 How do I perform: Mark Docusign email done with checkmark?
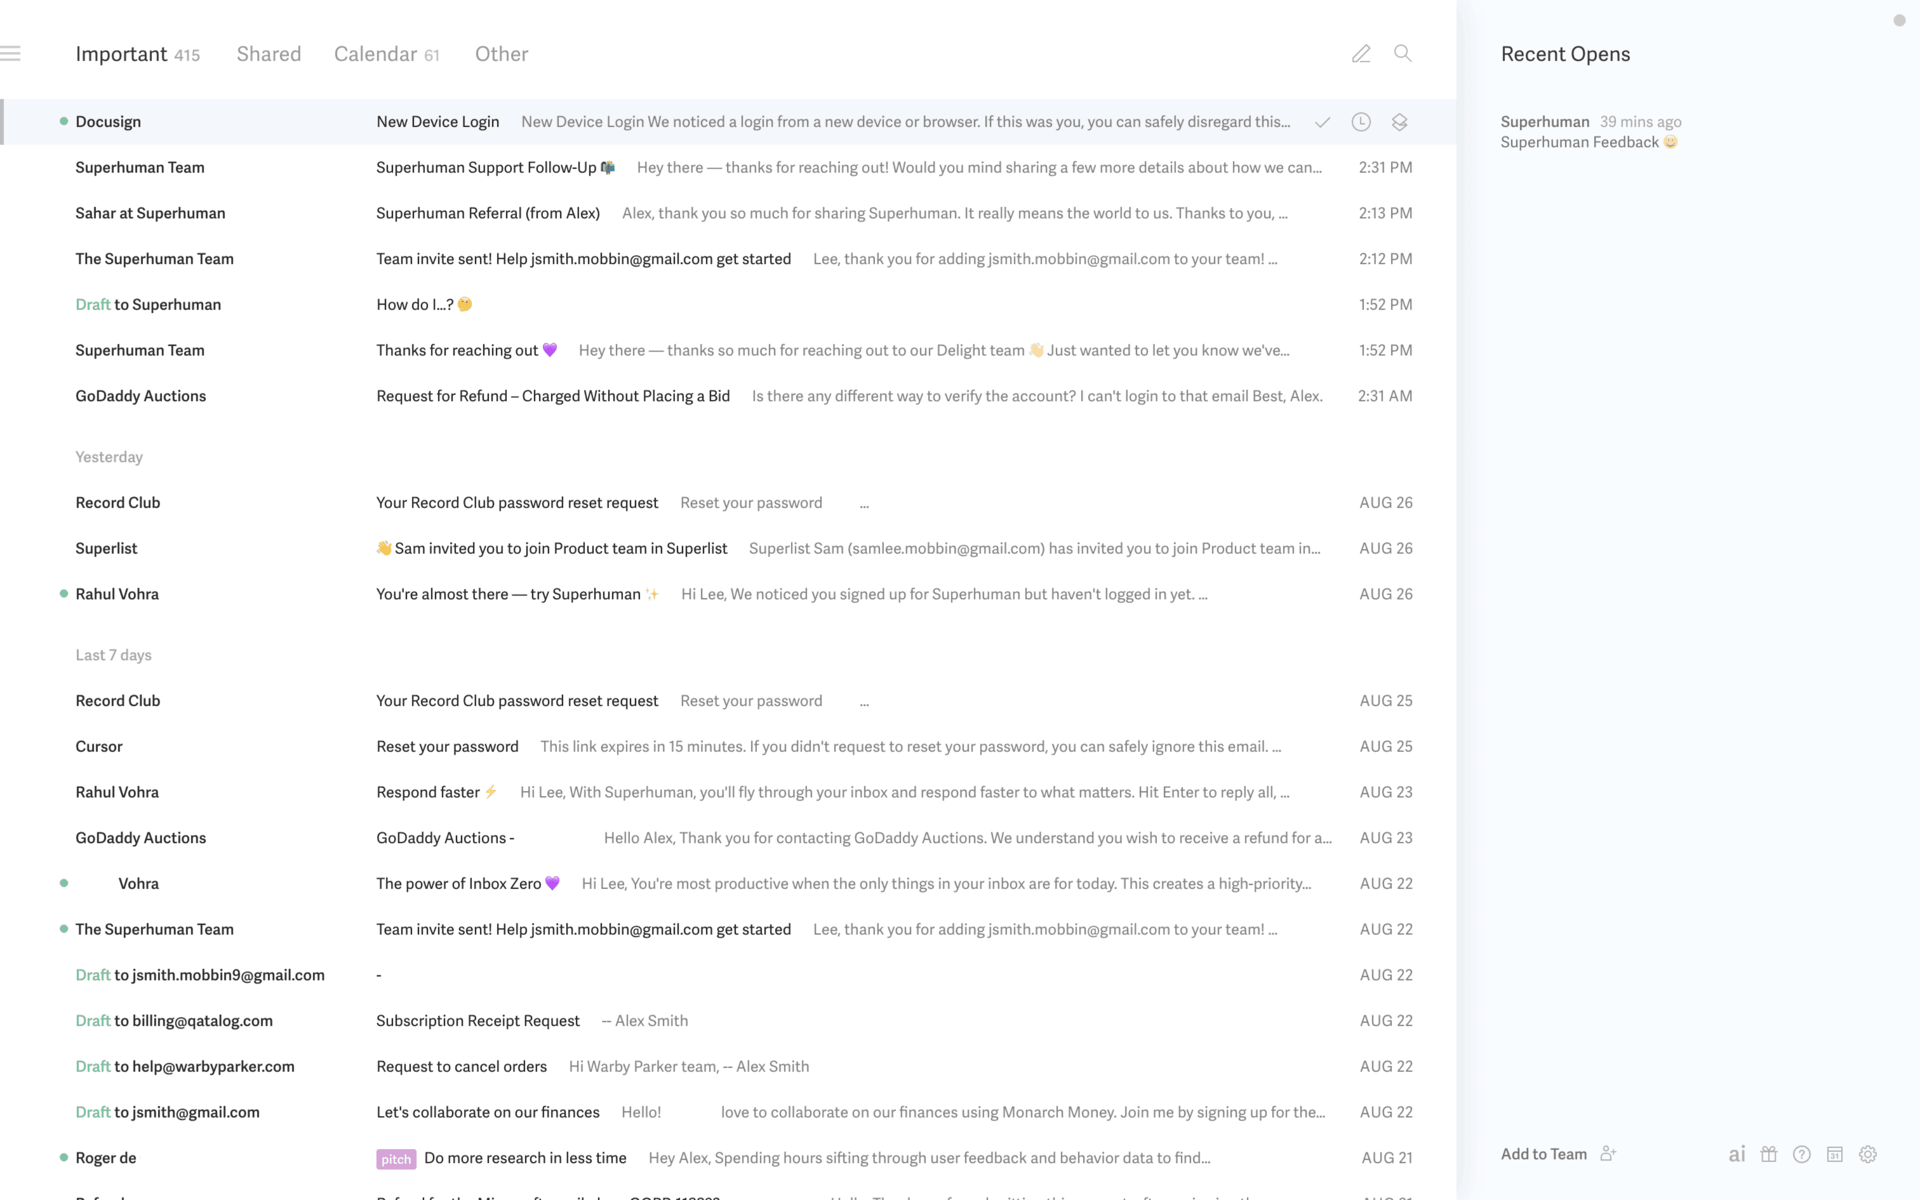1322,122
